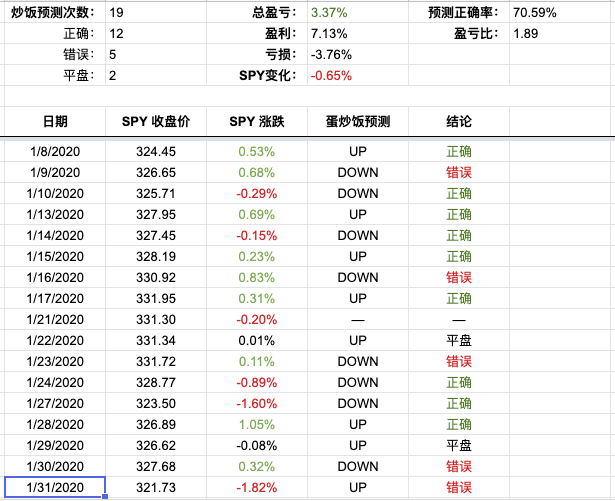615x501 pixels.
Task: Click the 1/21/2020 date cell
Action: point(55,319)
